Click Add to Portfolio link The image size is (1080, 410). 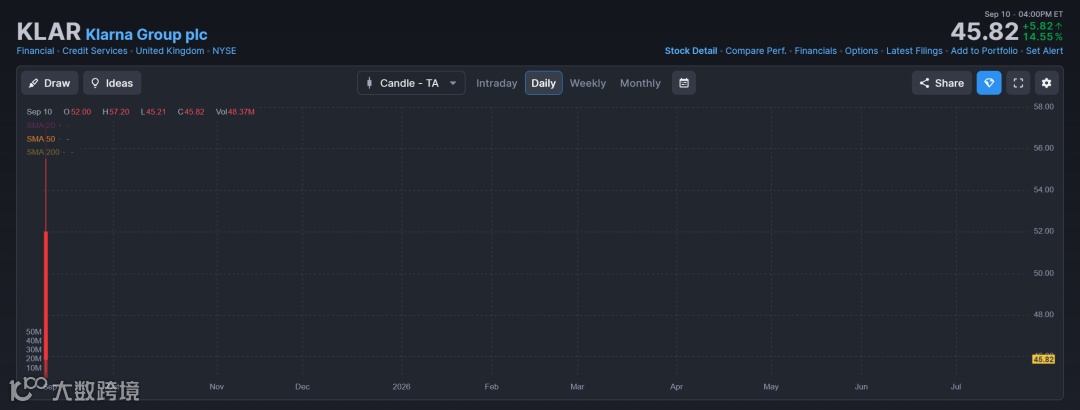point(984,51)
